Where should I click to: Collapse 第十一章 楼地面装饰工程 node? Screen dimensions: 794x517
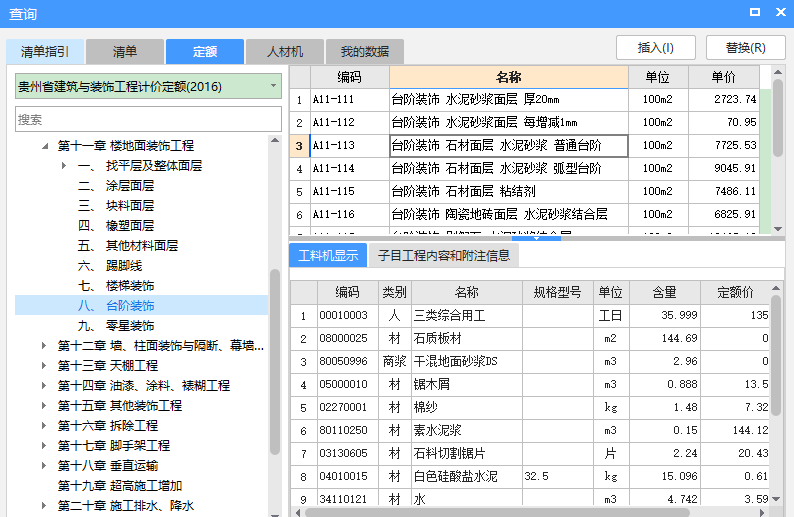pos(45,146)
